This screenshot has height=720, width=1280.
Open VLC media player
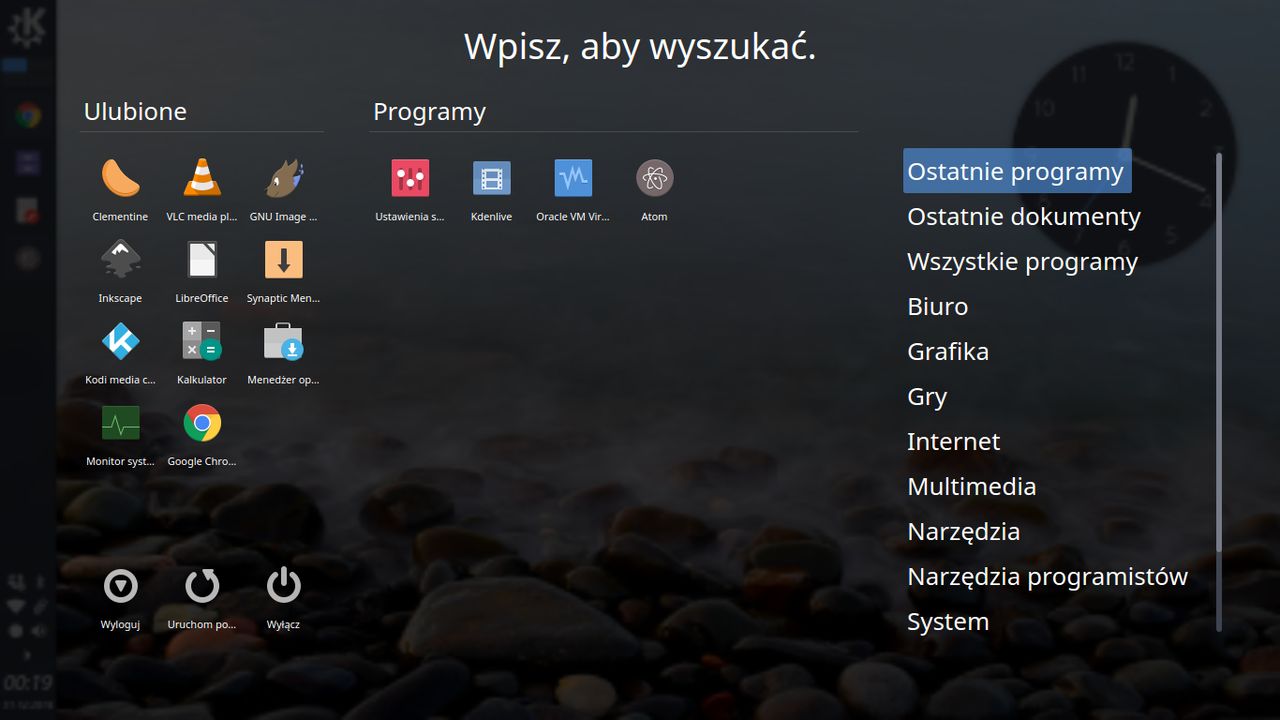tap(202, 178)
